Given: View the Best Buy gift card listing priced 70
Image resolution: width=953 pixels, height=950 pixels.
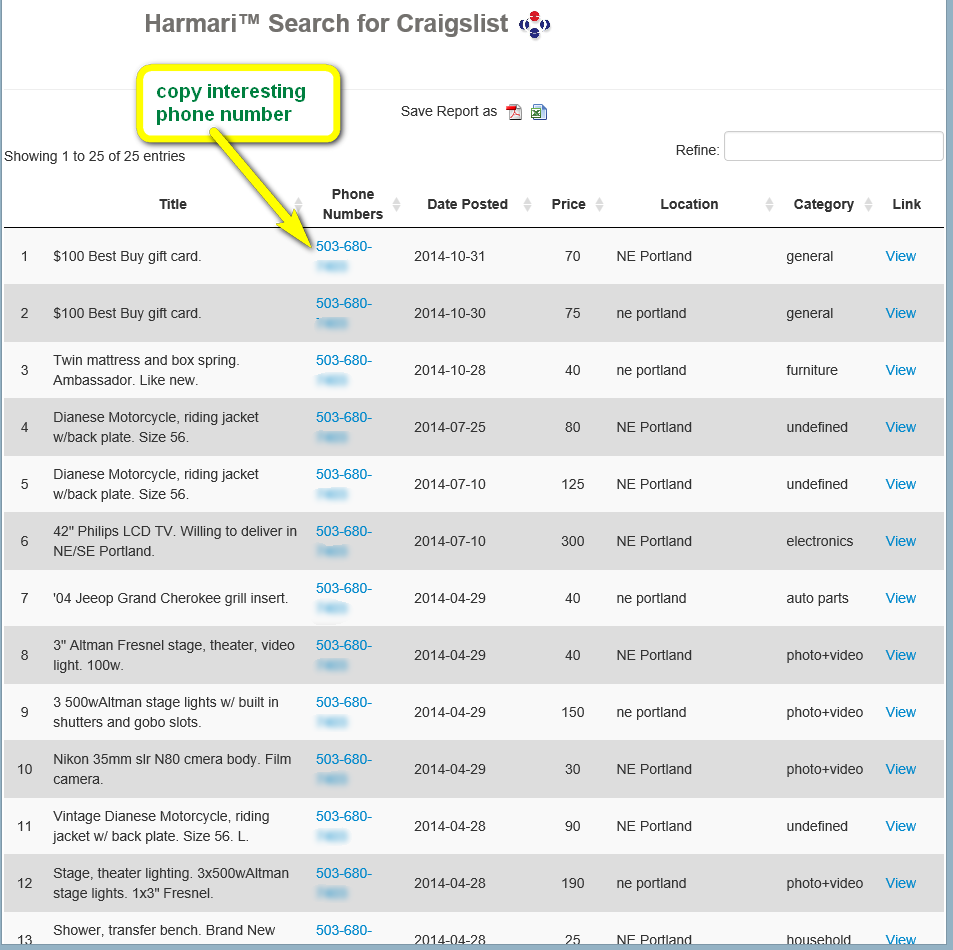Looking at the screenshot, I should pyautogui.click(x=900, y=256).
